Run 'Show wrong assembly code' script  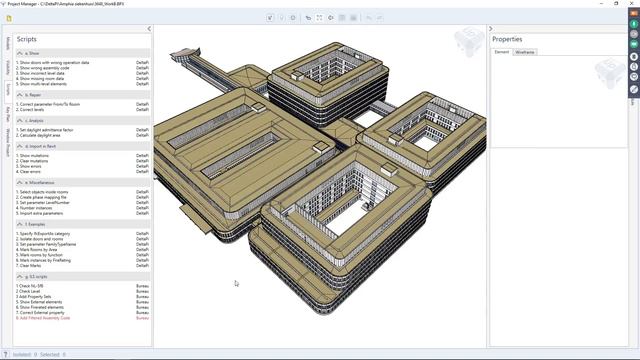click(x=42, y=68)
